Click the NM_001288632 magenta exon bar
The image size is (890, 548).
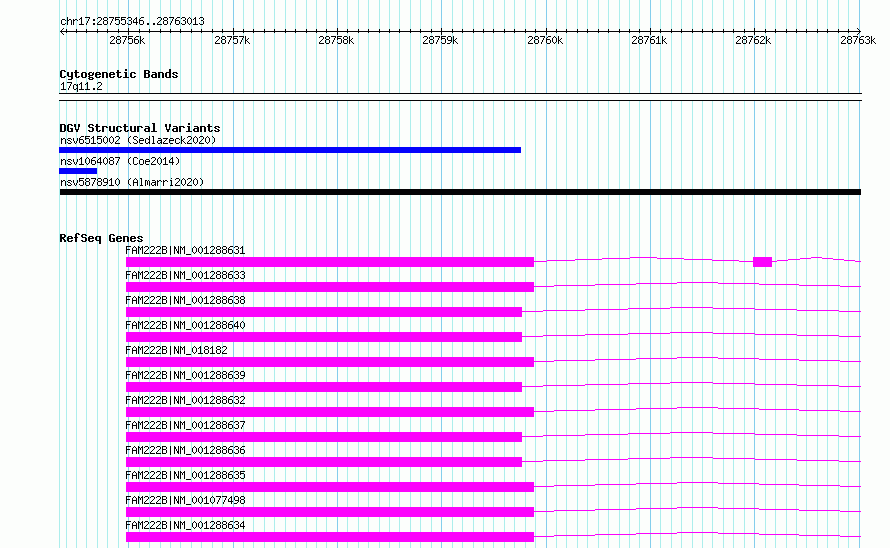click(330, 412)
